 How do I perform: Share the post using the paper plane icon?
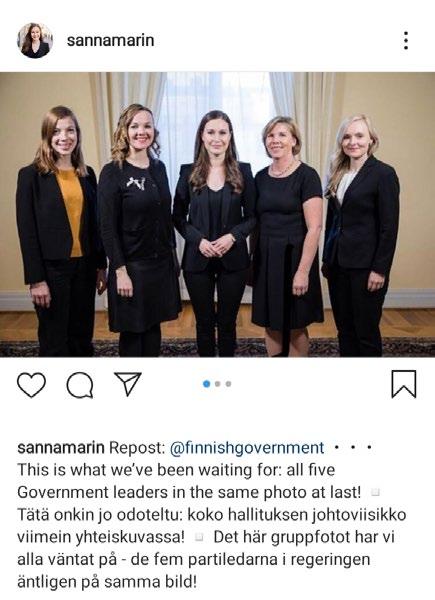pos(128,383)
